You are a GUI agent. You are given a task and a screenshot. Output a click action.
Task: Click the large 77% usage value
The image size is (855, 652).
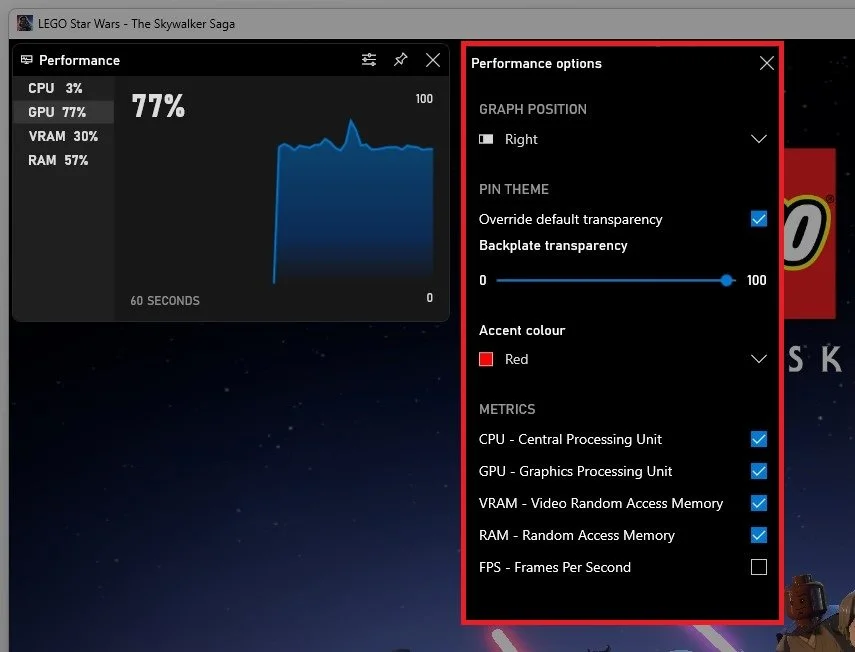coord(158,106)
